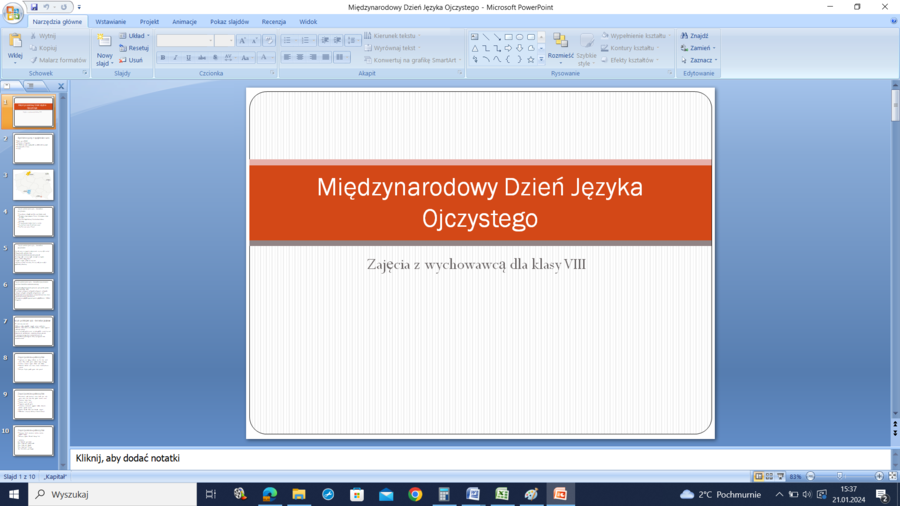Fit slide to the current window

[893, 476]
